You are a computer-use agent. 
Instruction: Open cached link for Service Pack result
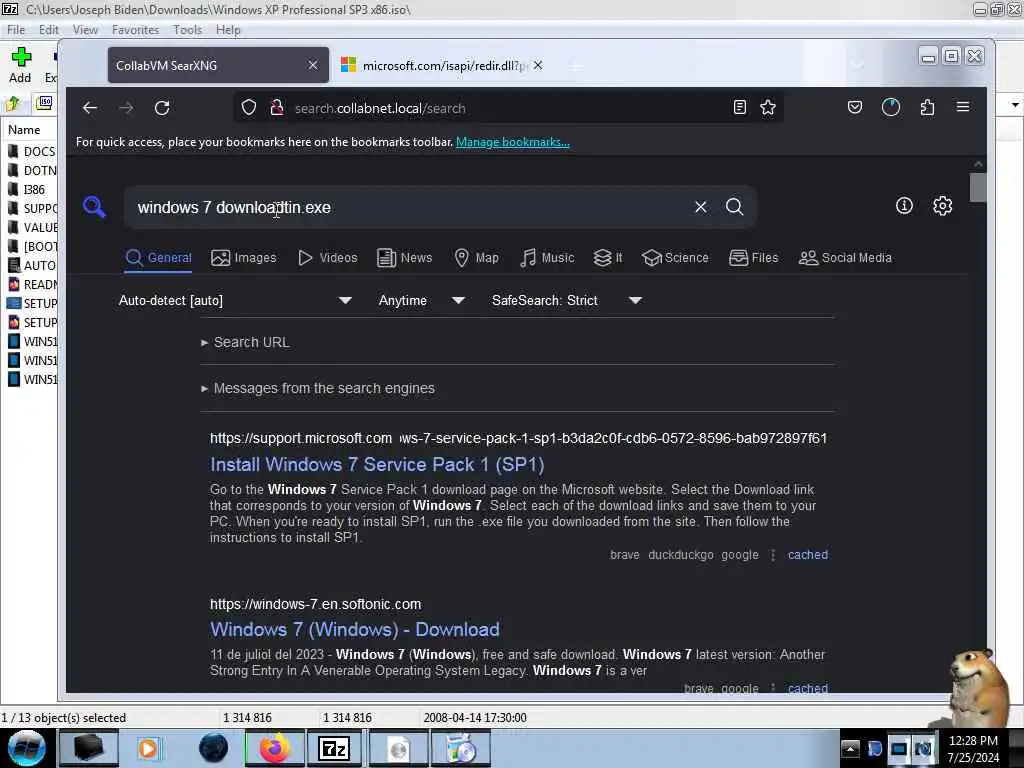(808, 554)
